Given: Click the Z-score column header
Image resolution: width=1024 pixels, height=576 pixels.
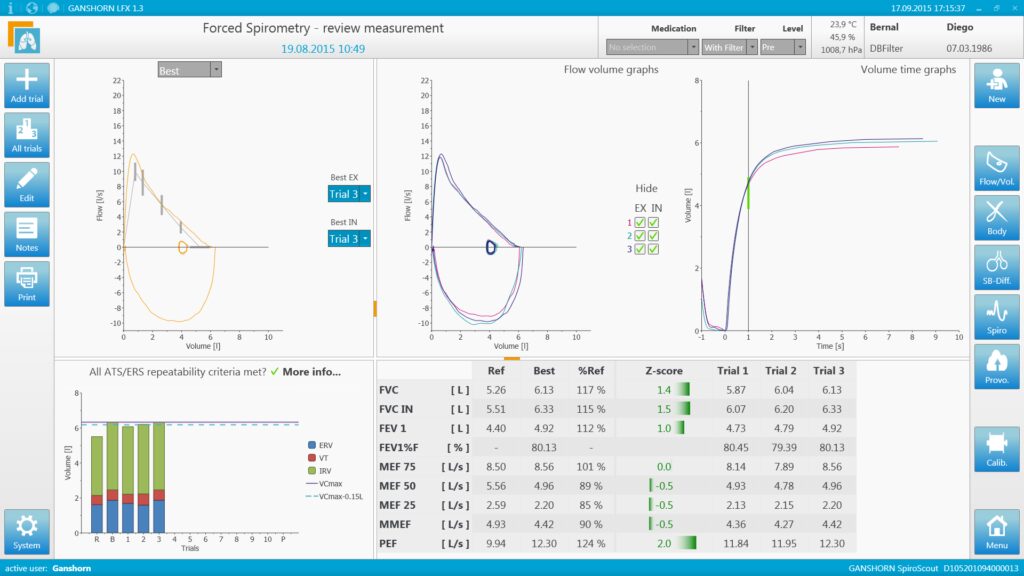Looking at the screenshot, I should (664, 370).
